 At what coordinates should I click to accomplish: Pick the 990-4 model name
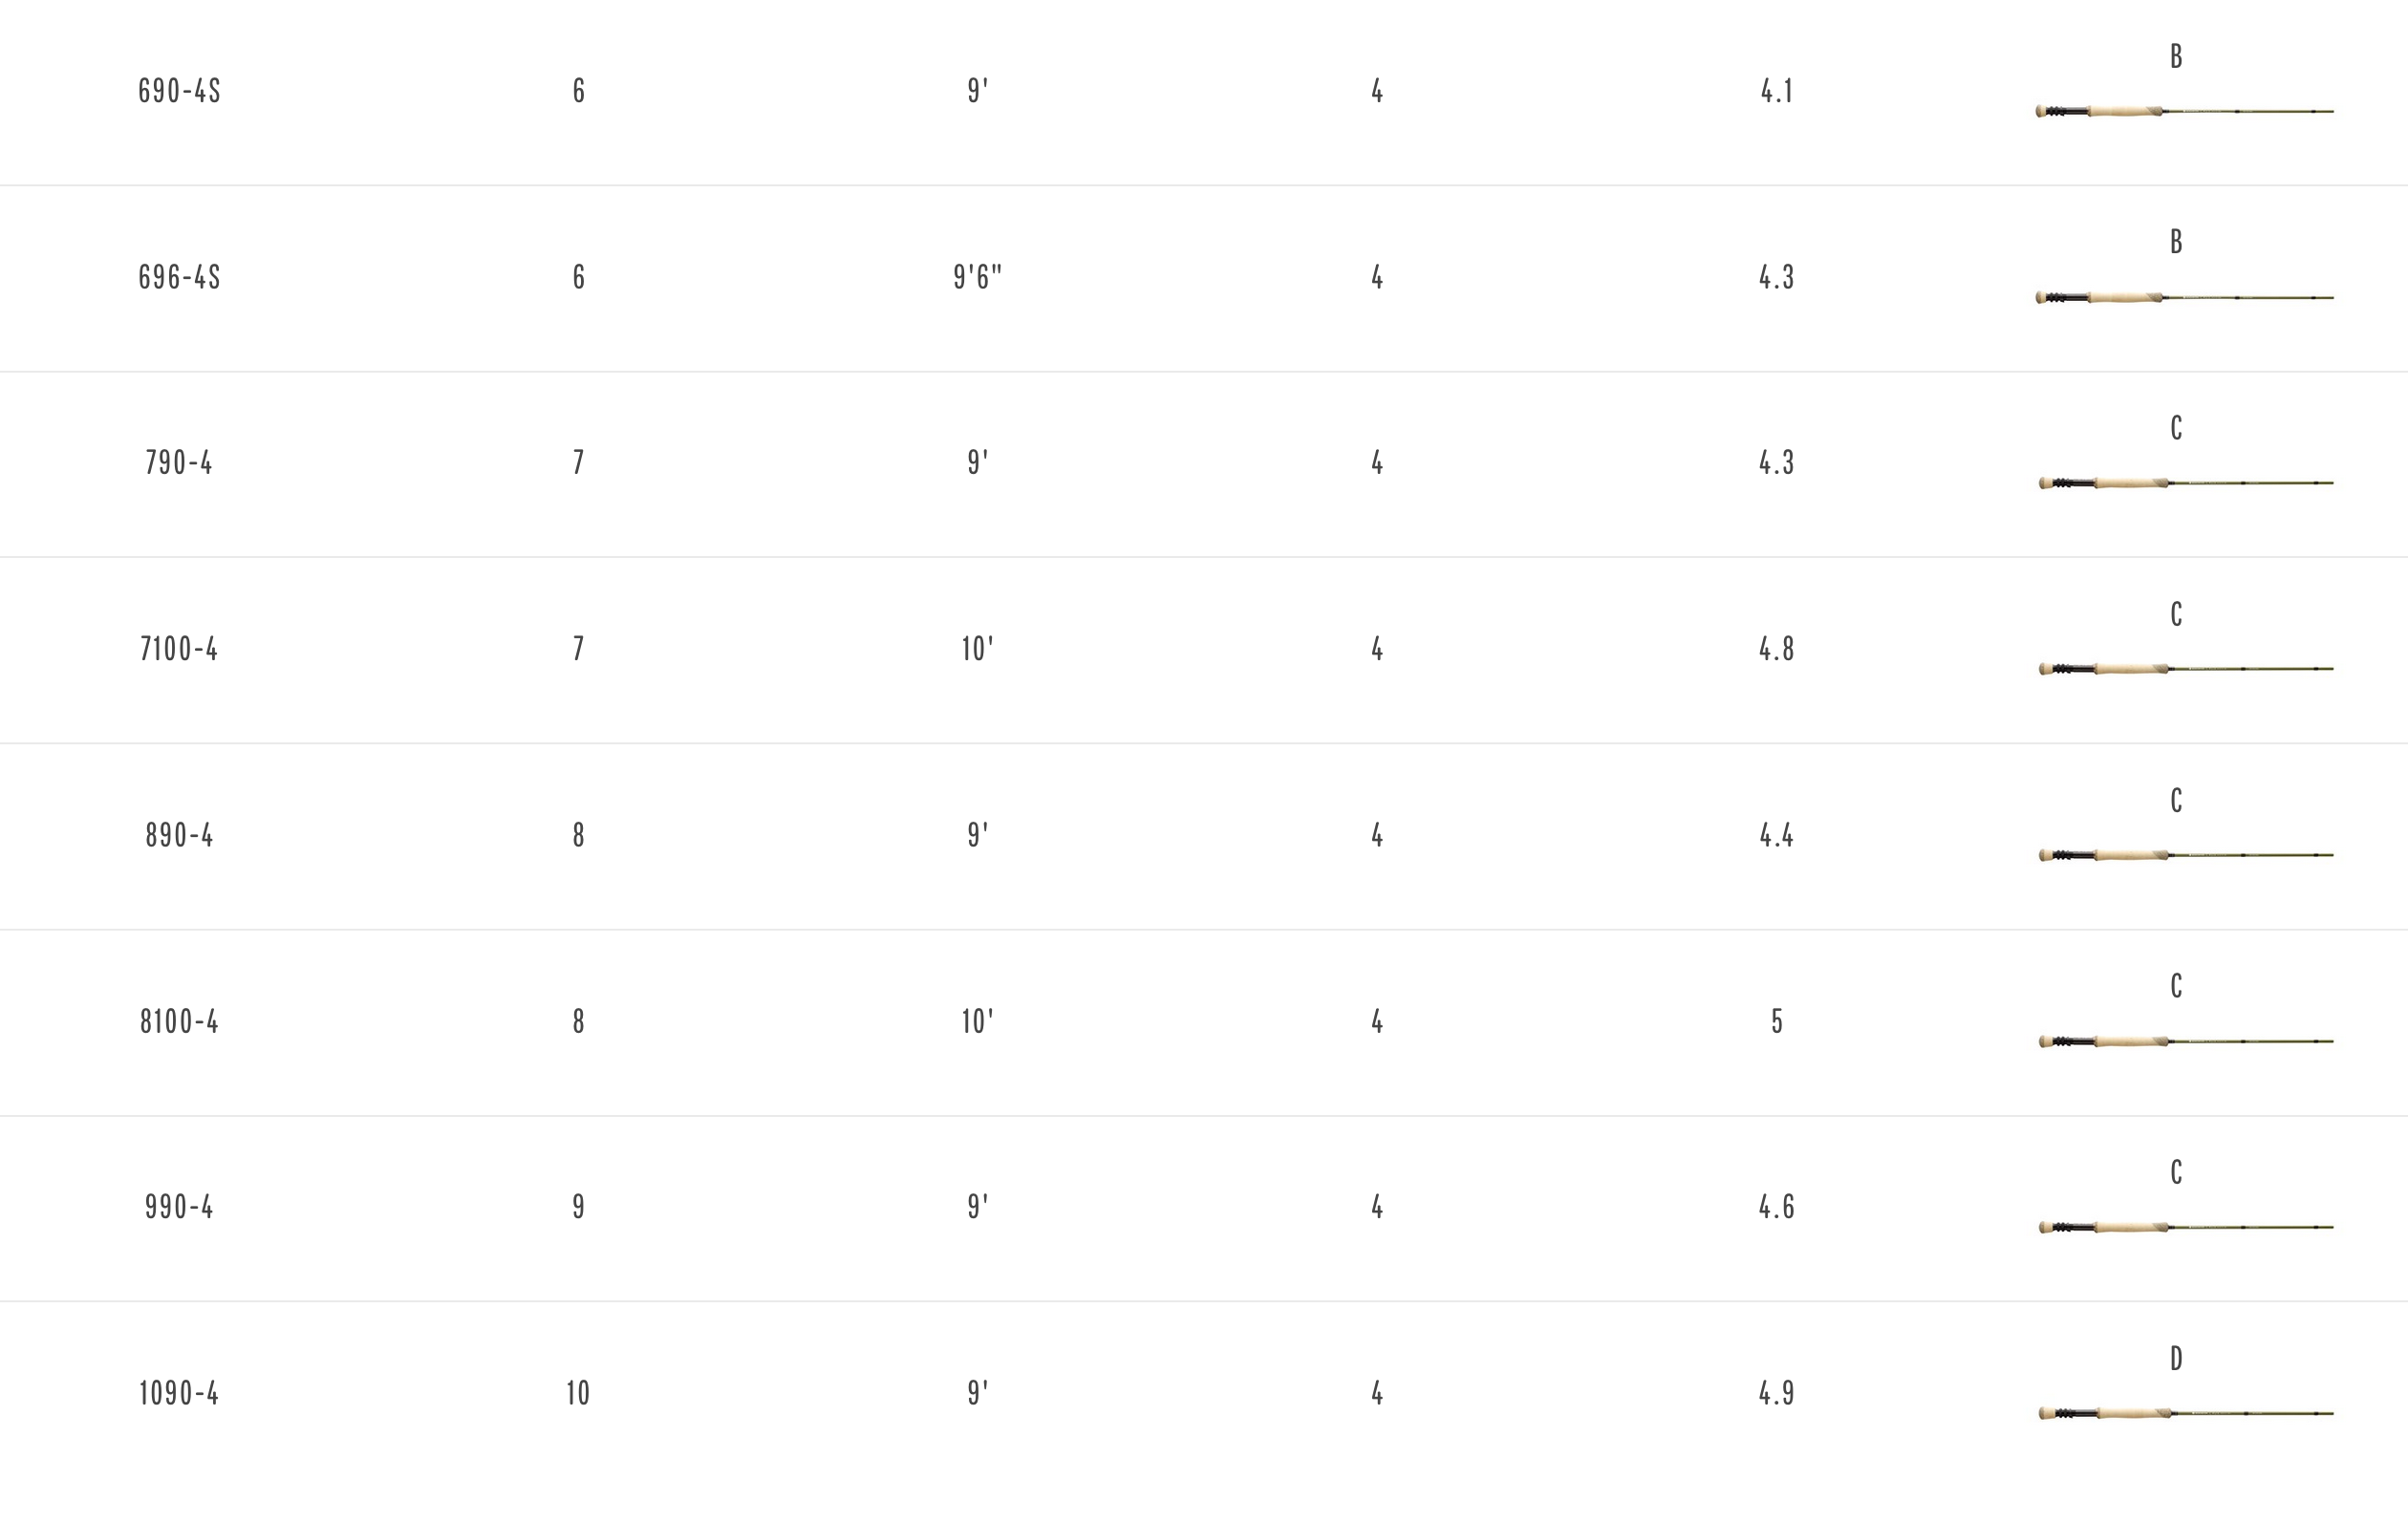pyautogui.click(x=179, y=1207)
